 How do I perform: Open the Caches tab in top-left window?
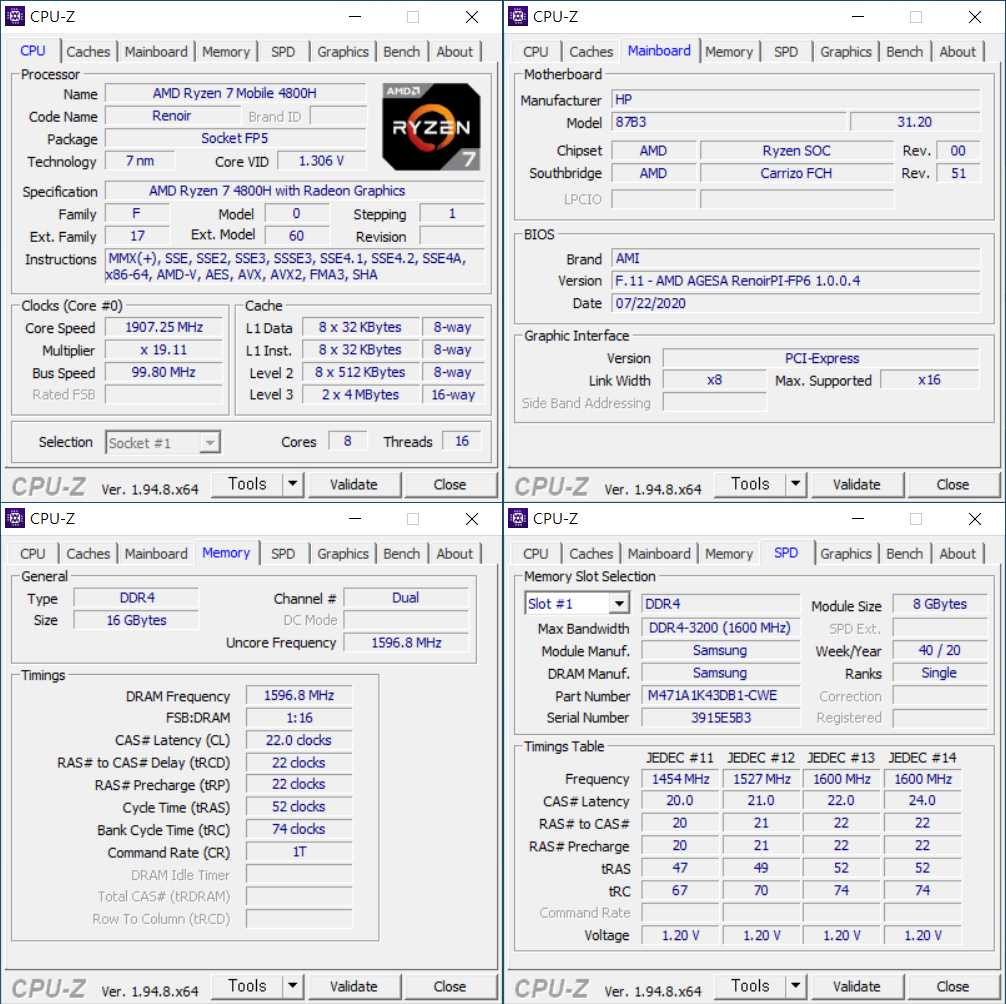[88, 51]
